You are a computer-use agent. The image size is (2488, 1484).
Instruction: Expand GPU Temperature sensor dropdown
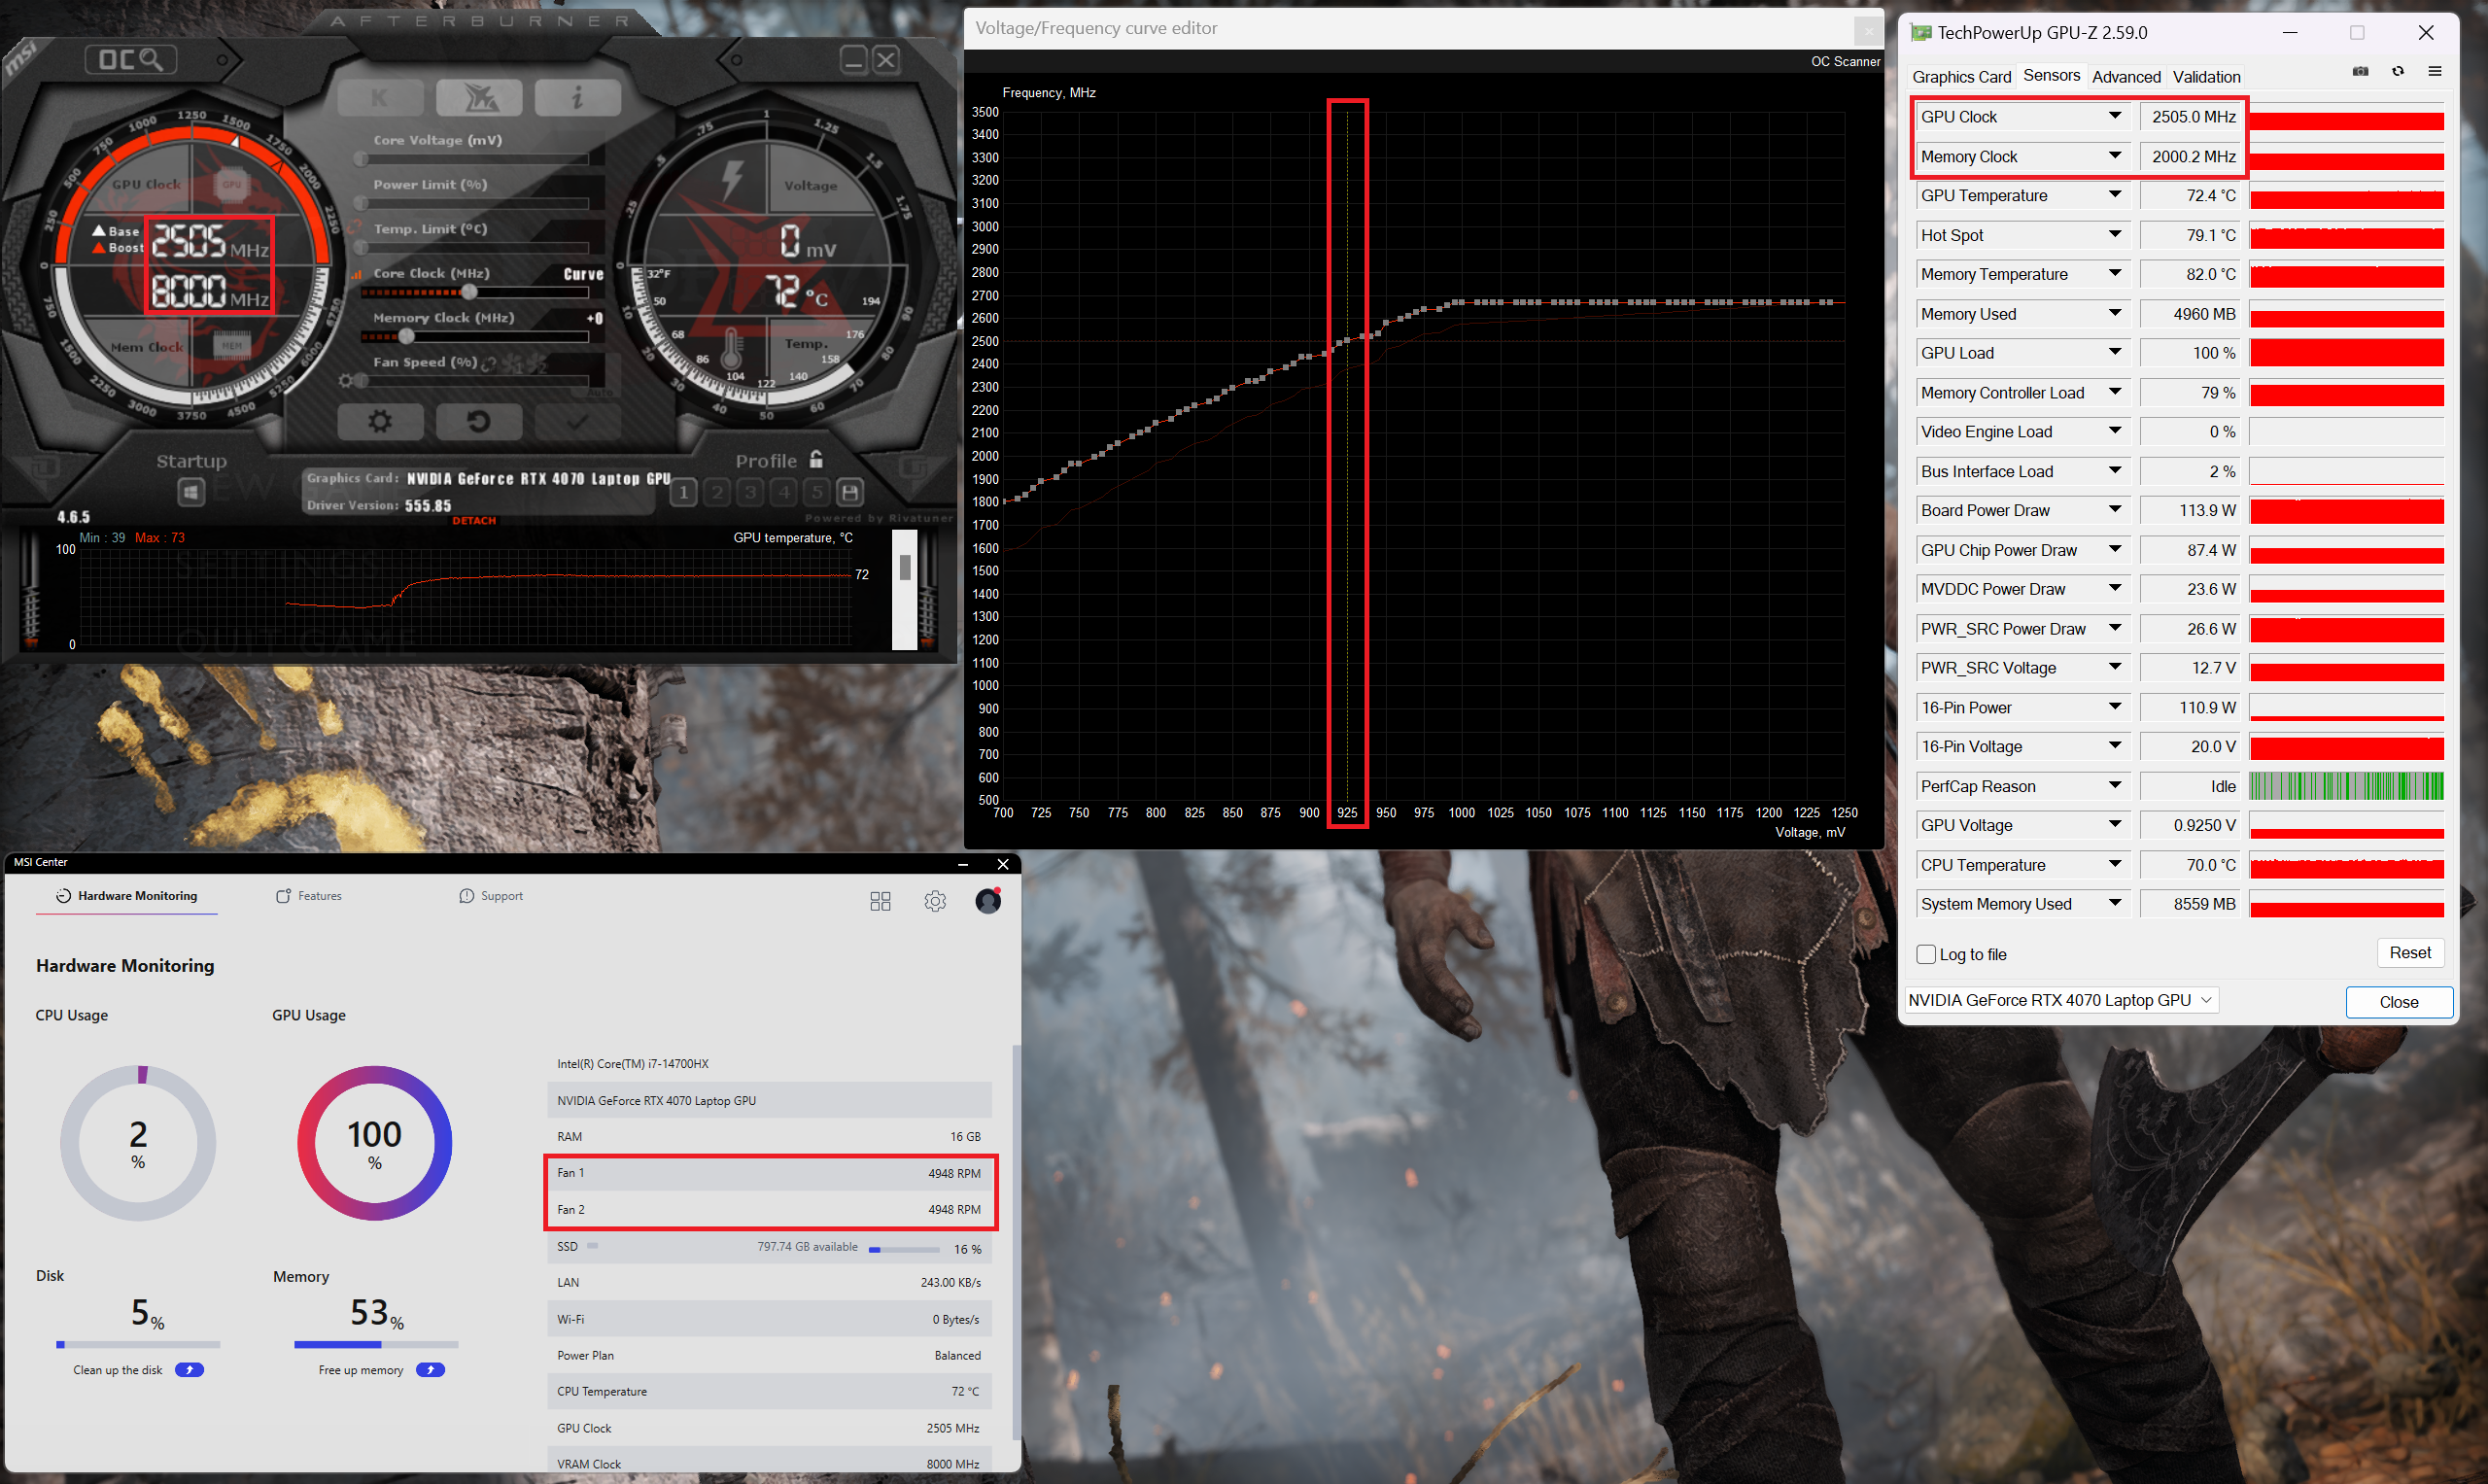click(x=2114, y=195)
